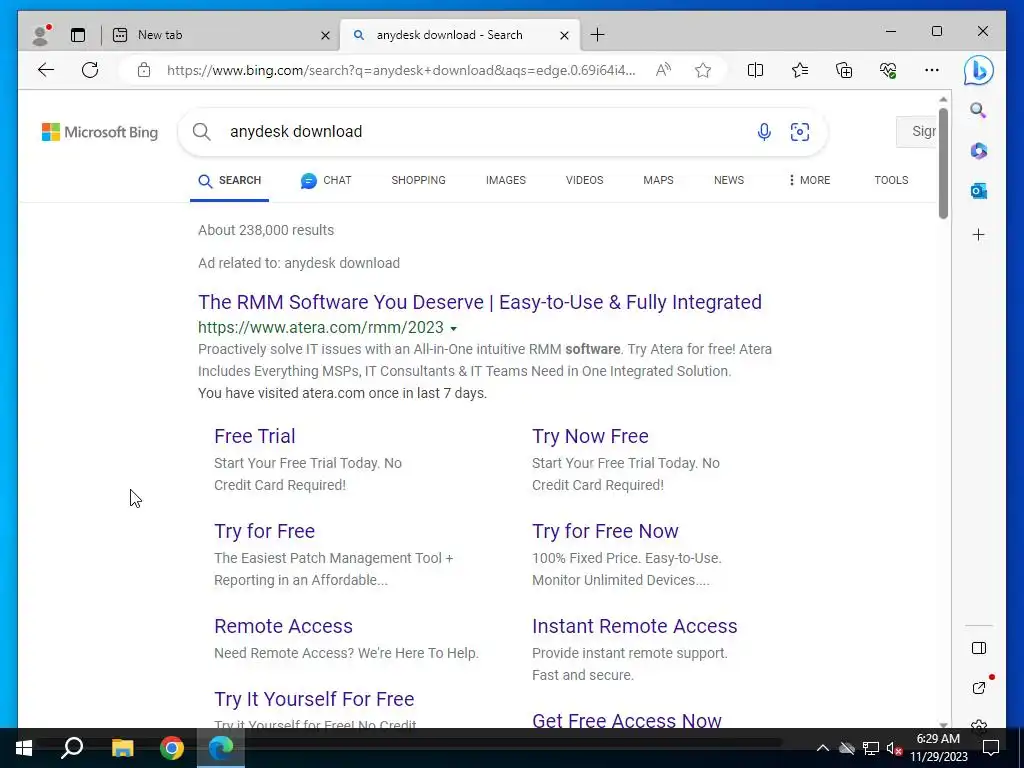The height and width of the screenshot is (768, 1024).
Task: Open the Try for Free Now link
Action: tap(605, 532)
